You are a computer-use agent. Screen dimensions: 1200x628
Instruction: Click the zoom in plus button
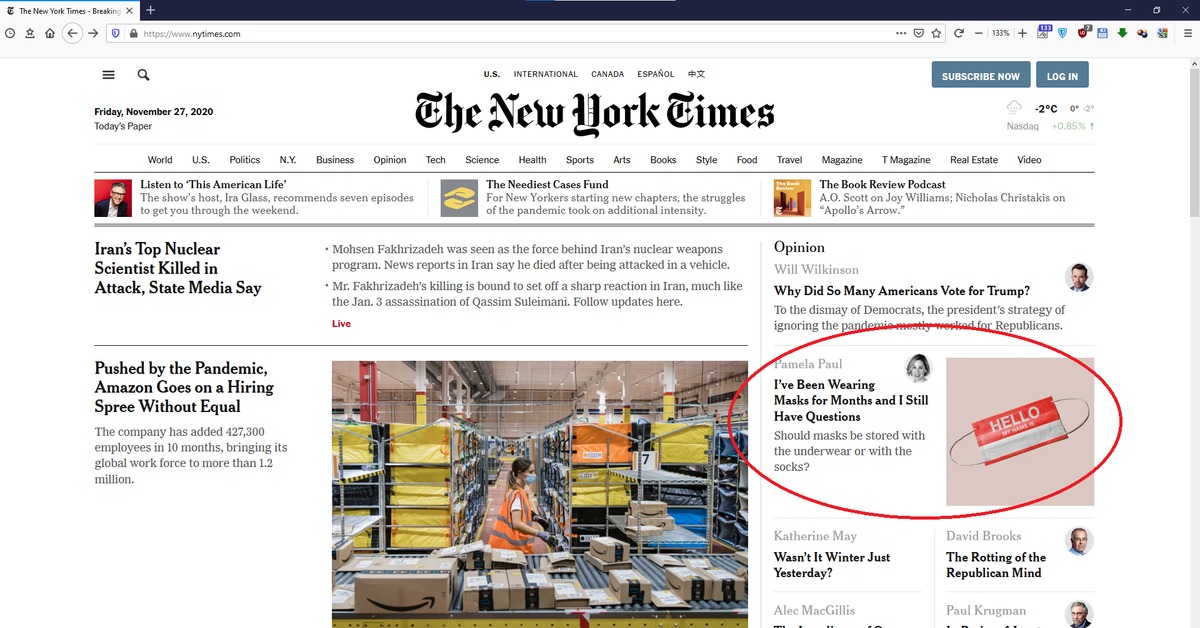point(1022,33)
